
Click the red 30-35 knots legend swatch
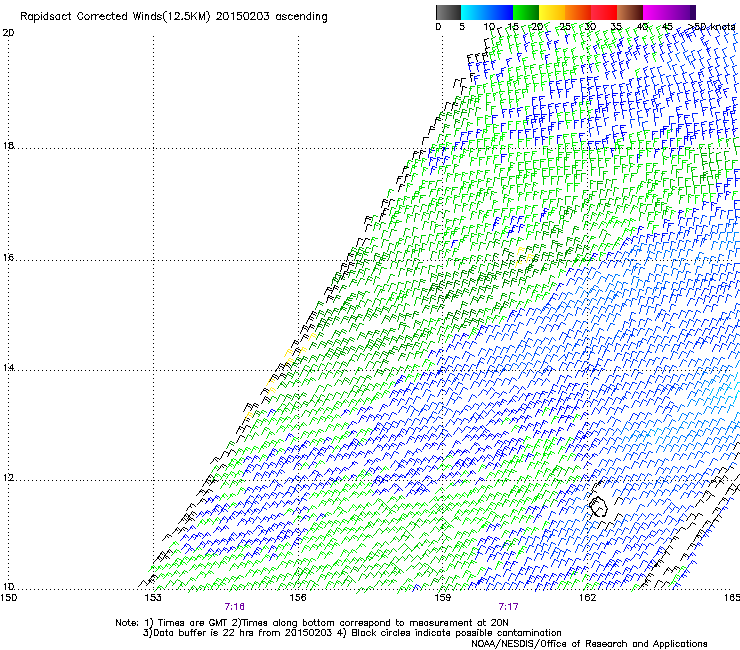604,12
